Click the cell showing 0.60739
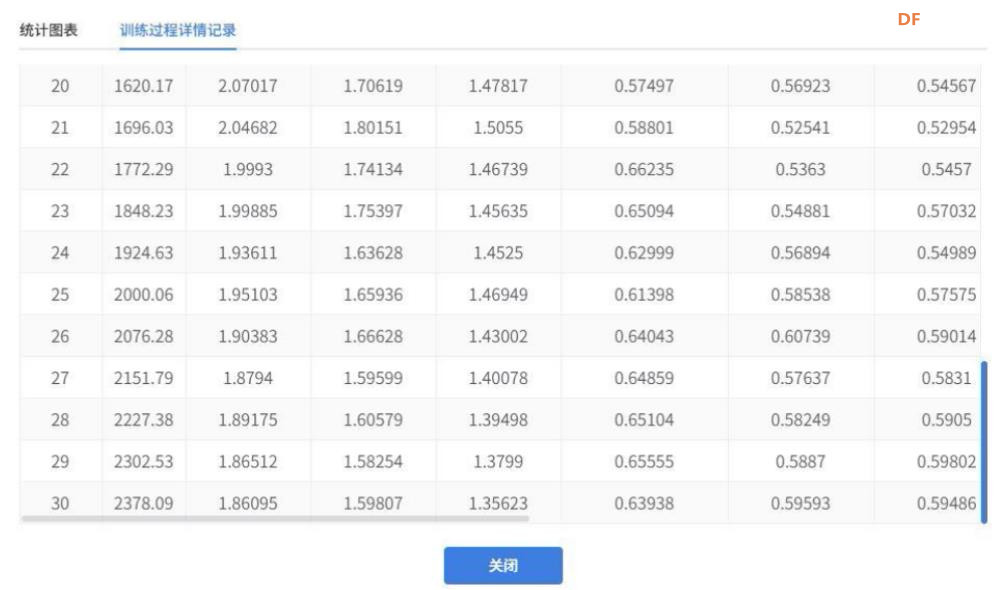The image size is (1006, 590). tap(800, 336)
